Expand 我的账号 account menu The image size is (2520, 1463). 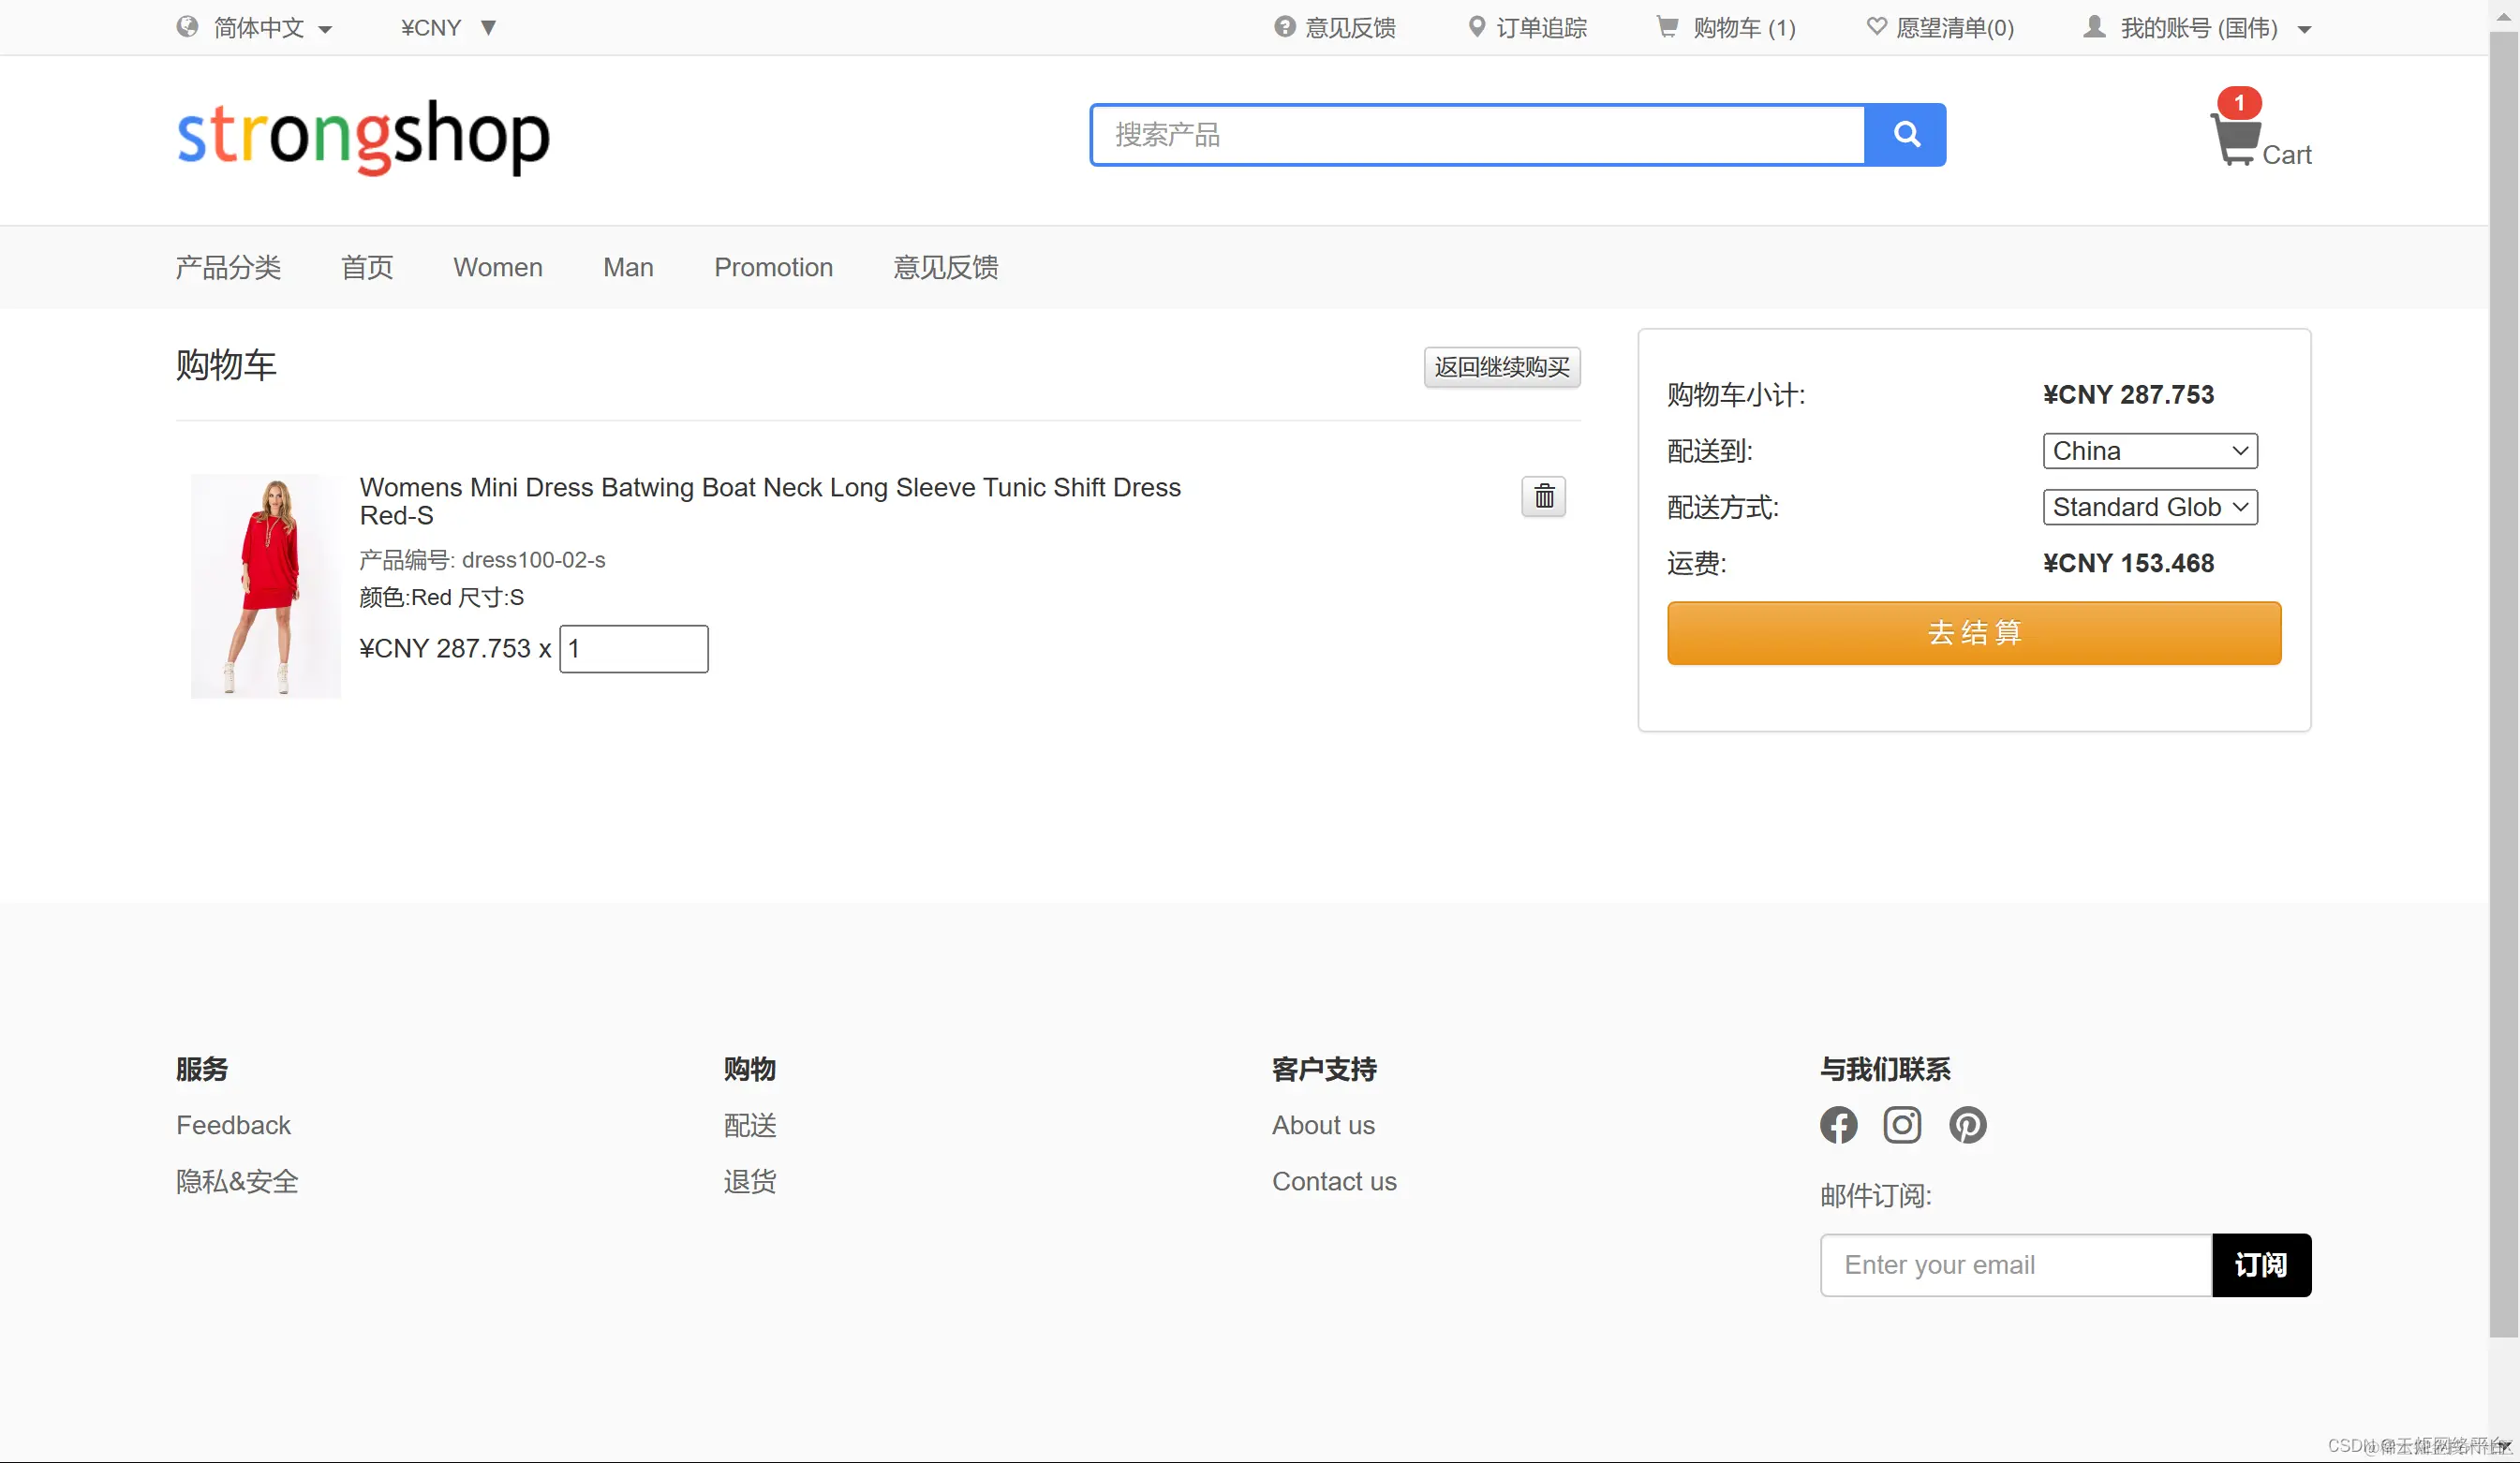pyautogui.click(x=2196, y=28)
